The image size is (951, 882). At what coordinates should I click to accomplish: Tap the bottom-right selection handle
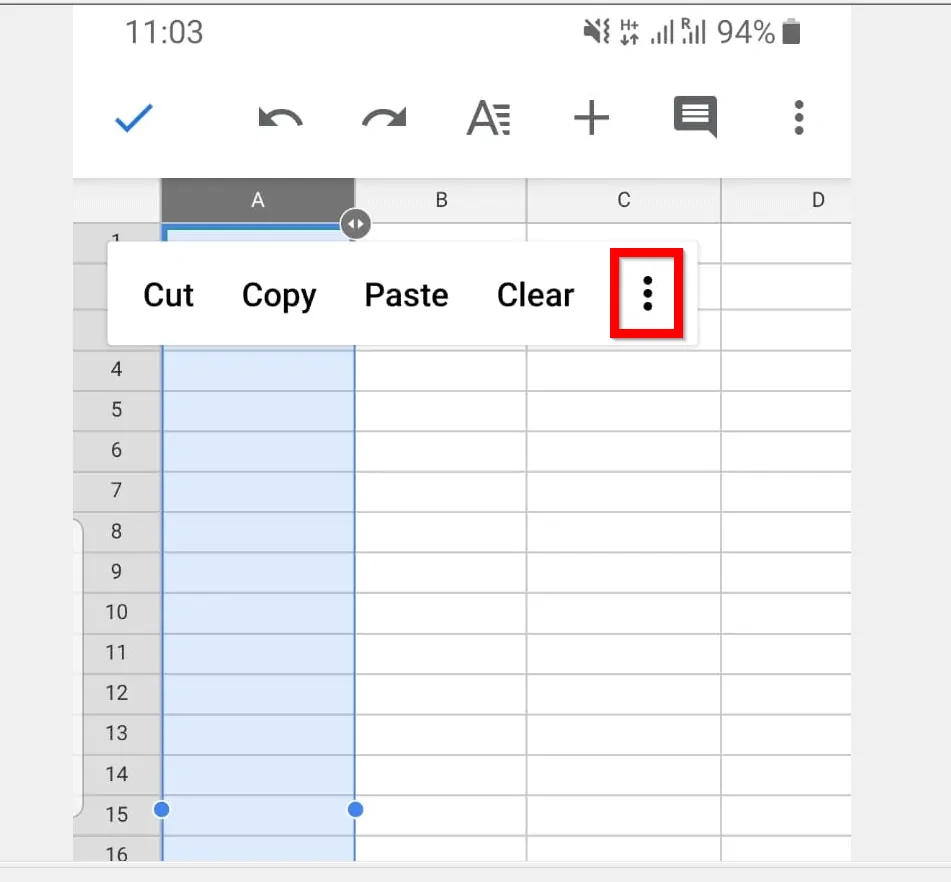click(x=355, y=809)
